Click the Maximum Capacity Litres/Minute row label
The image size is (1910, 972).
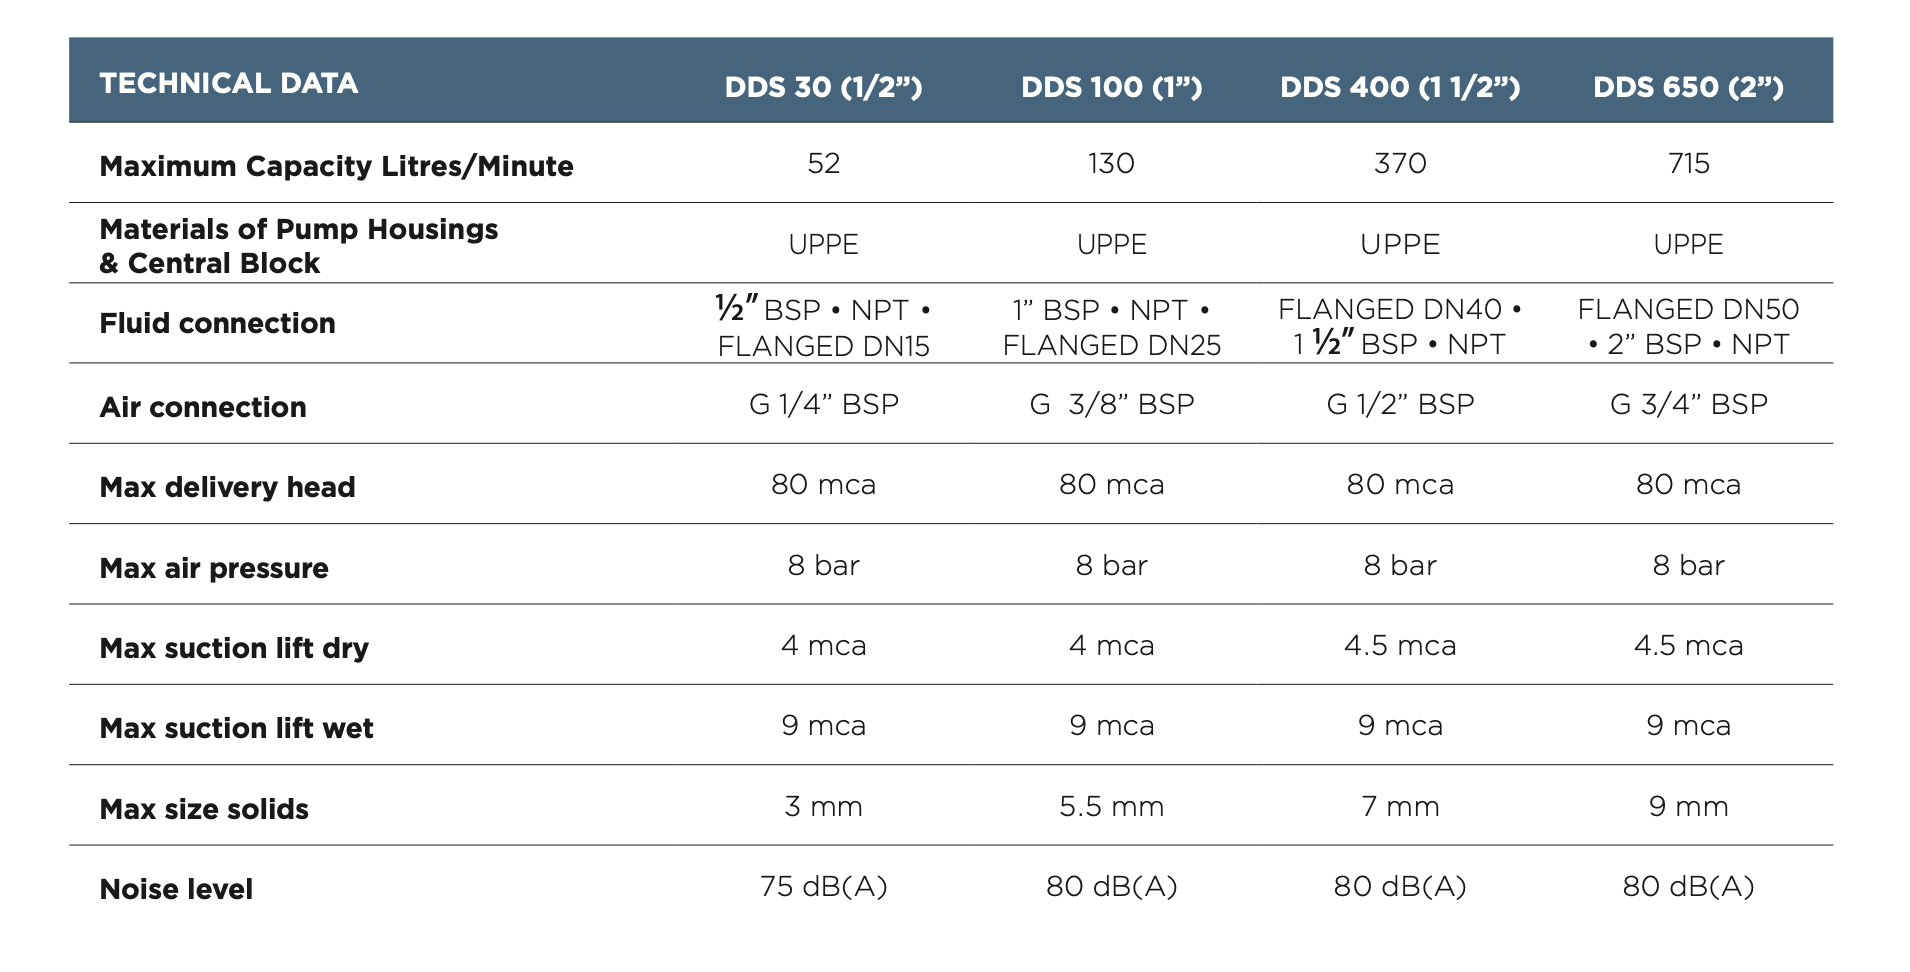point(337,166)
